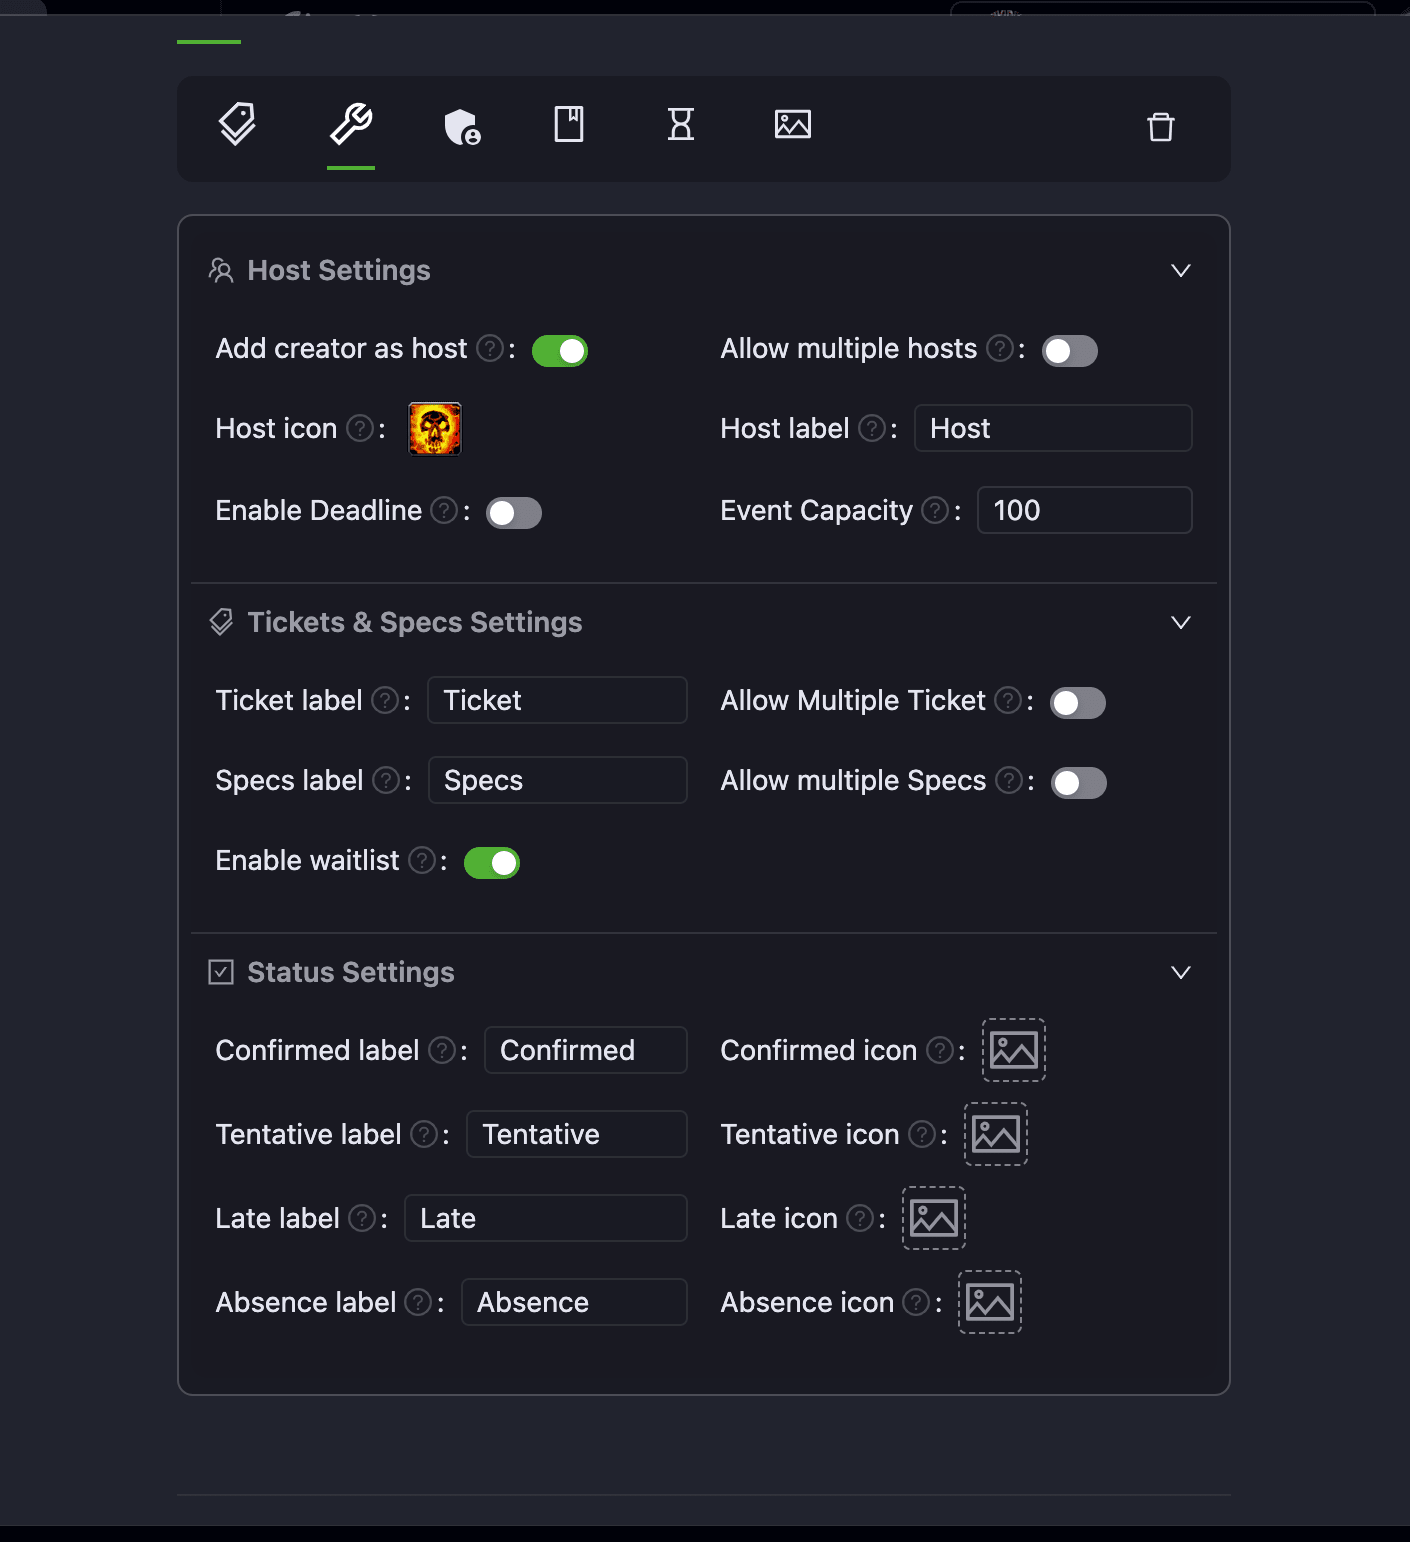Upload a Confirmed icon image
This screenshot has height=1542, width=1410.
1013,1050
